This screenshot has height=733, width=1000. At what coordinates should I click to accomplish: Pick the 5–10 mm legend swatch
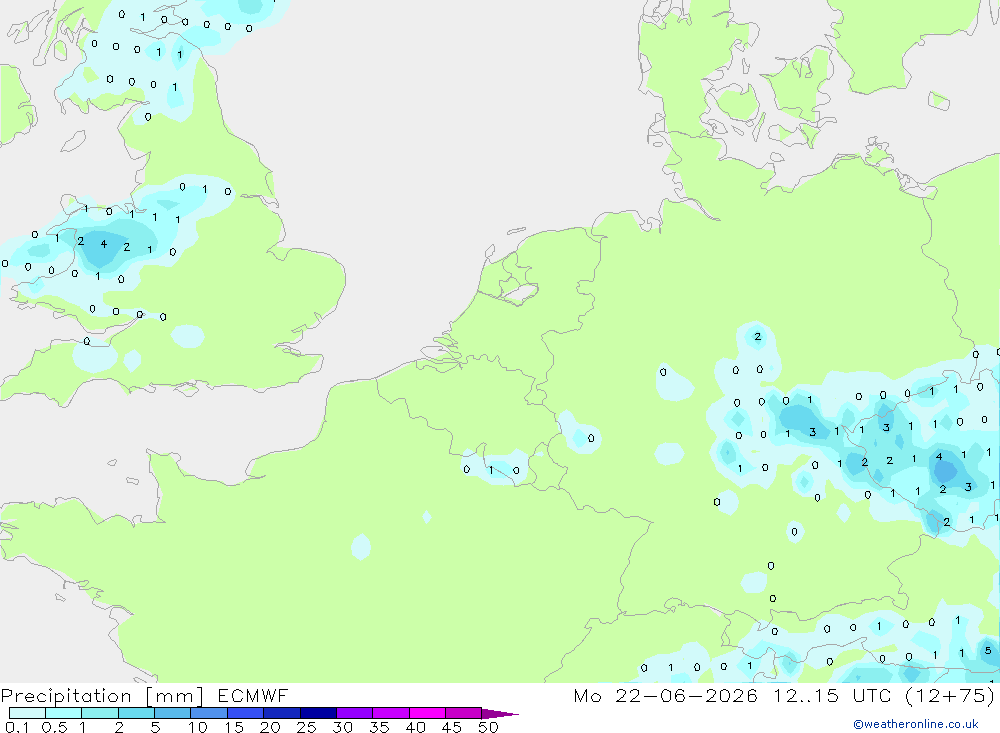(x=172, y=713)
